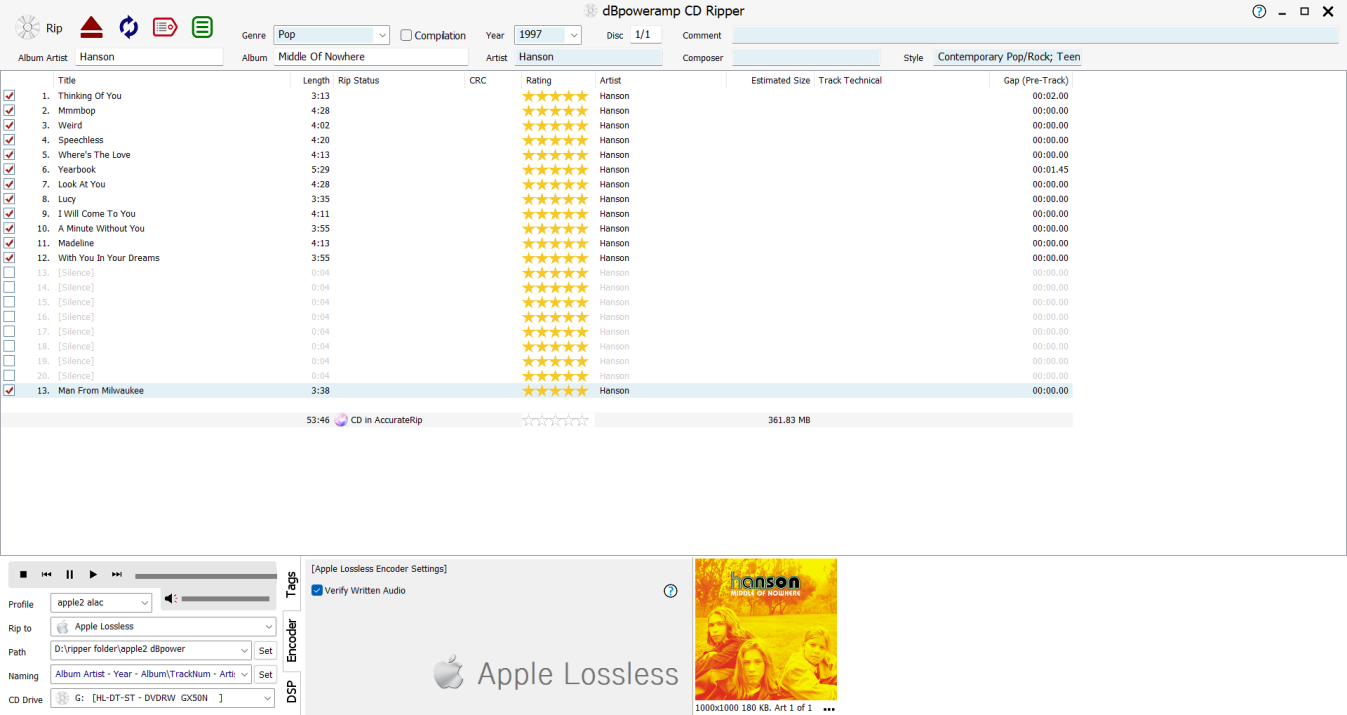Image resolution: width=1347 pixels, height=715 pixels.
Task: Click the Disc number field
Action: (645, 35)
